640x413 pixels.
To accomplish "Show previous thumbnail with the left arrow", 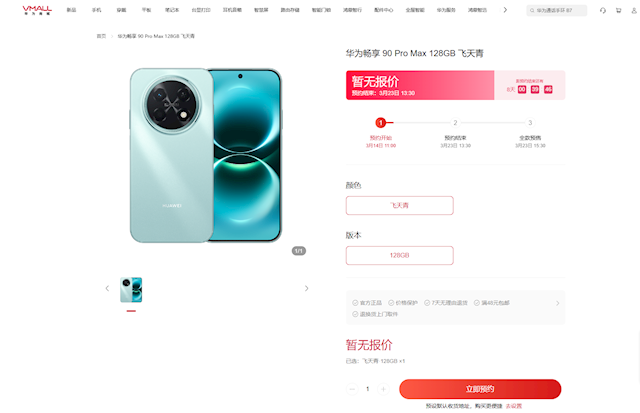I will pos(107,289).
